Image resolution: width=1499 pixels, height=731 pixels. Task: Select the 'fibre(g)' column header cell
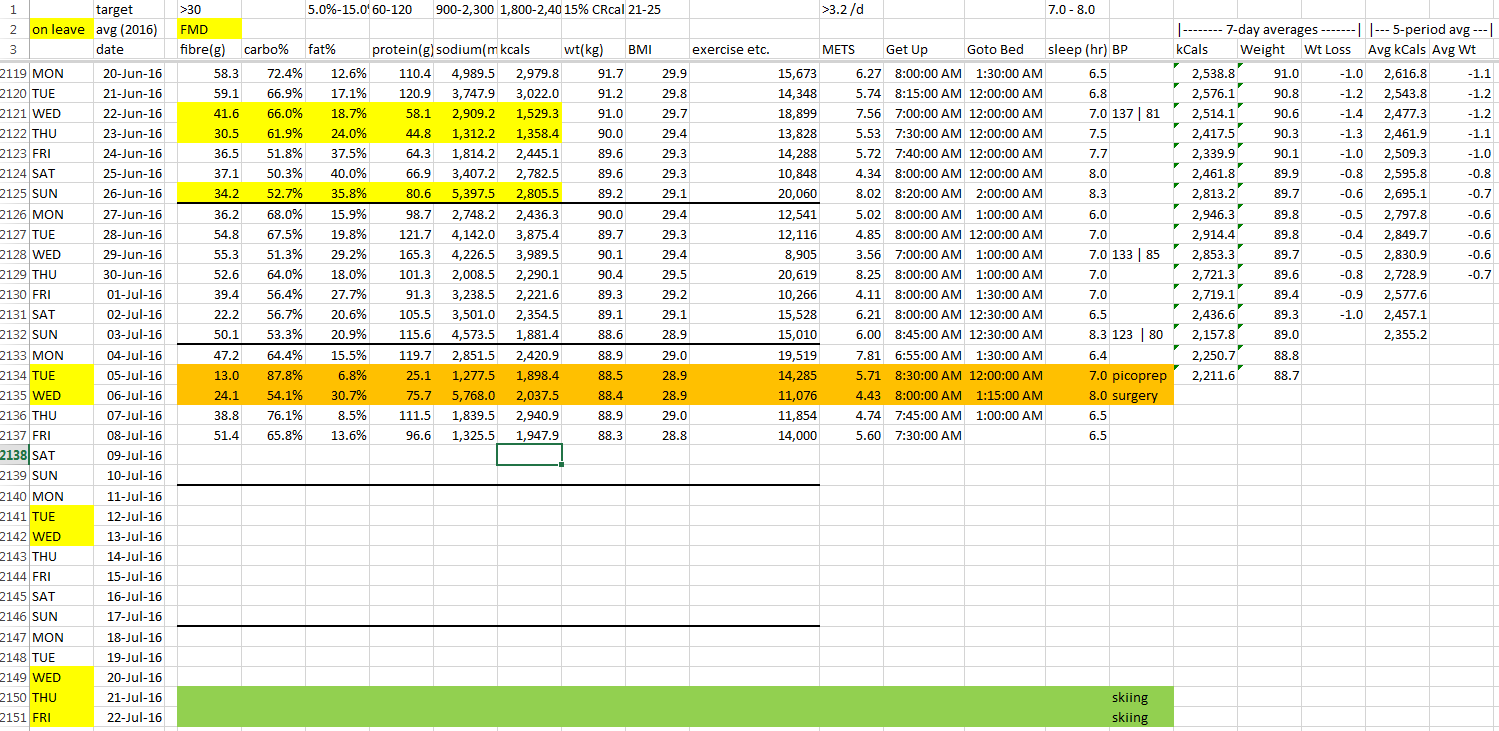pos(209,49)
